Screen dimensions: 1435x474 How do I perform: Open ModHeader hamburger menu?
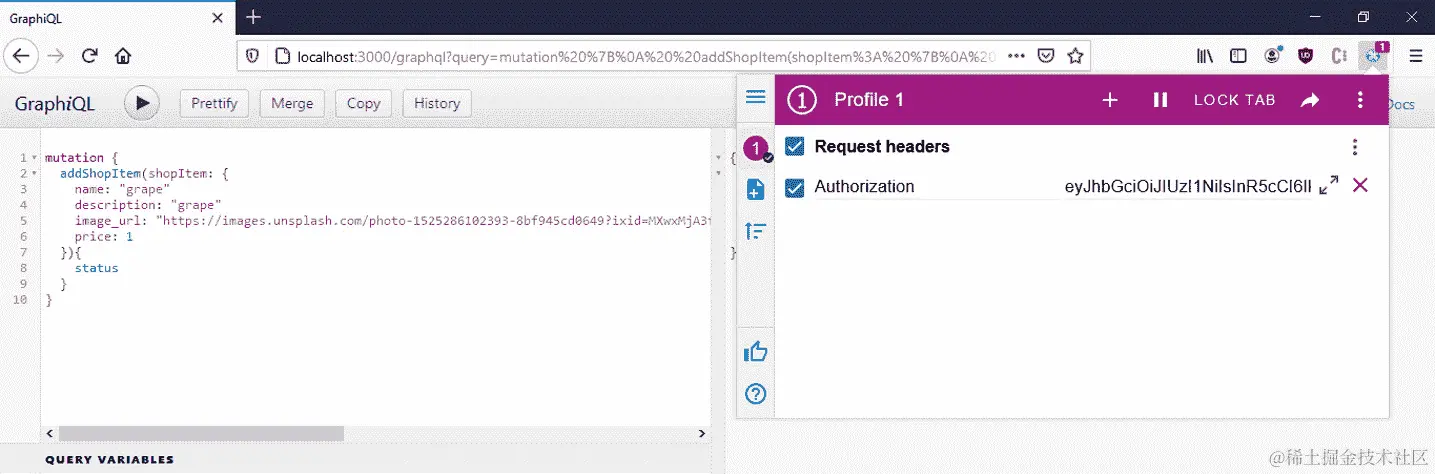756,97
